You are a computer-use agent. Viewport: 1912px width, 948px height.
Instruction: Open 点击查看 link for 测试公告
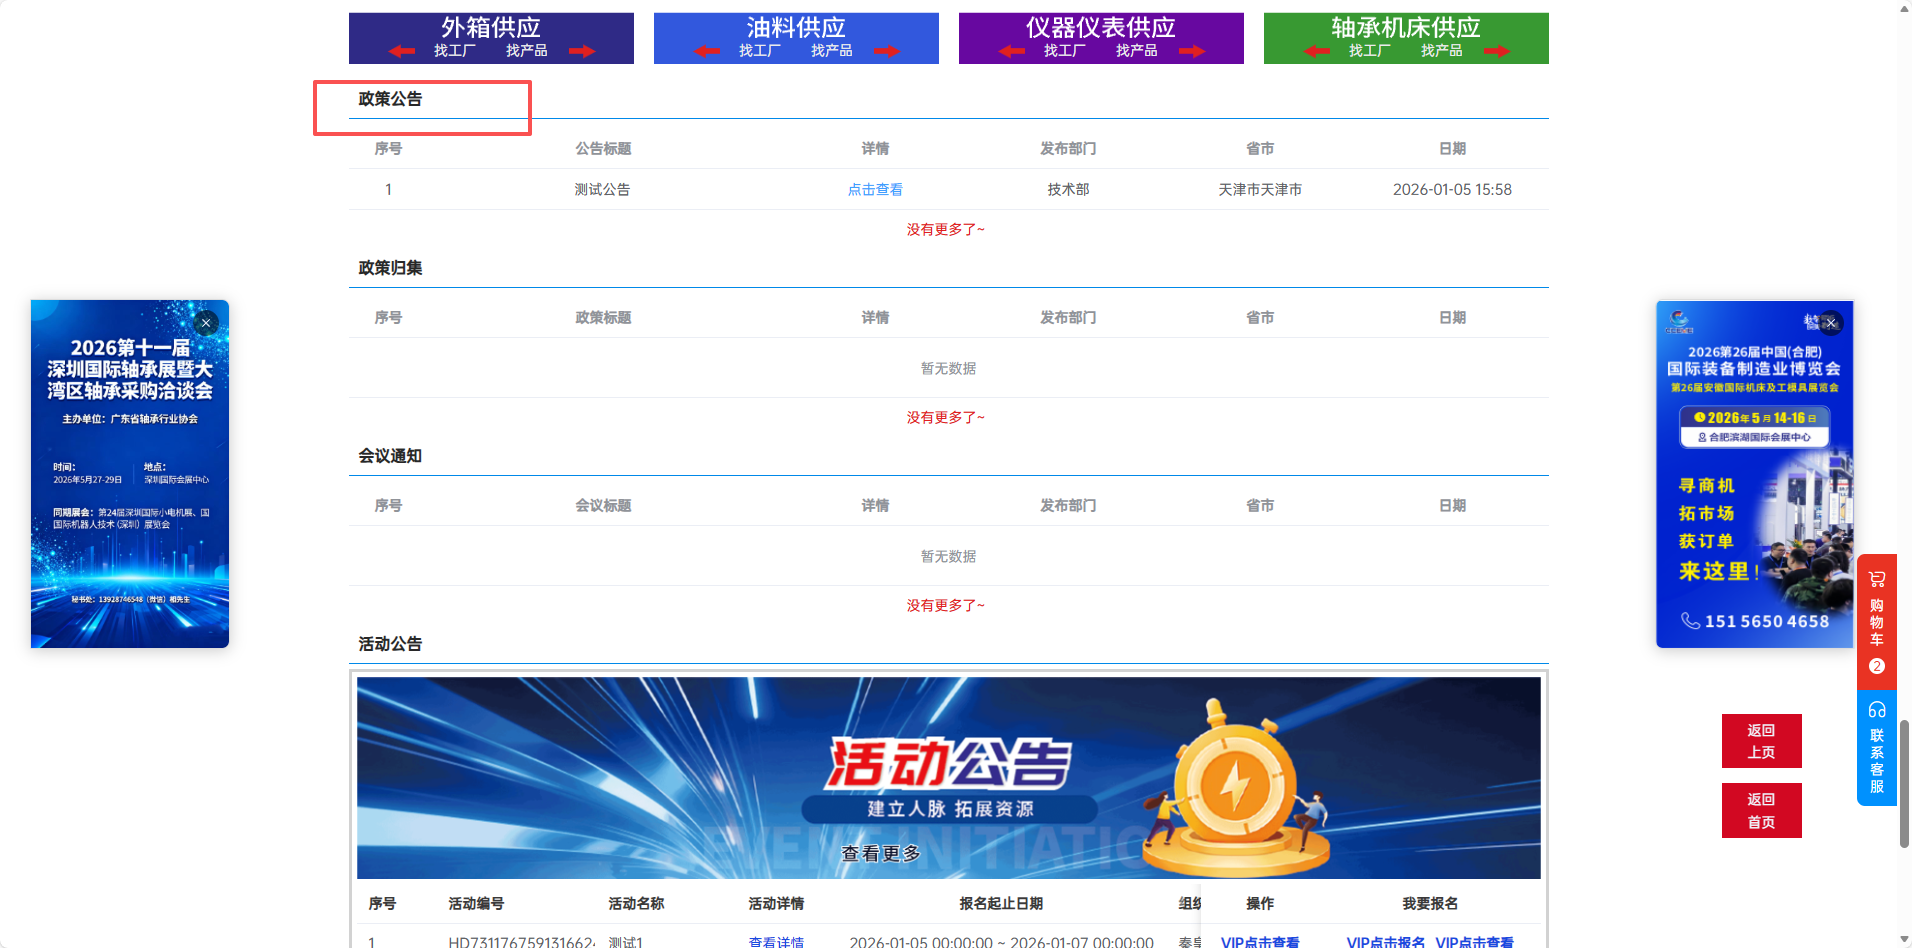click(x=875, y=190)
